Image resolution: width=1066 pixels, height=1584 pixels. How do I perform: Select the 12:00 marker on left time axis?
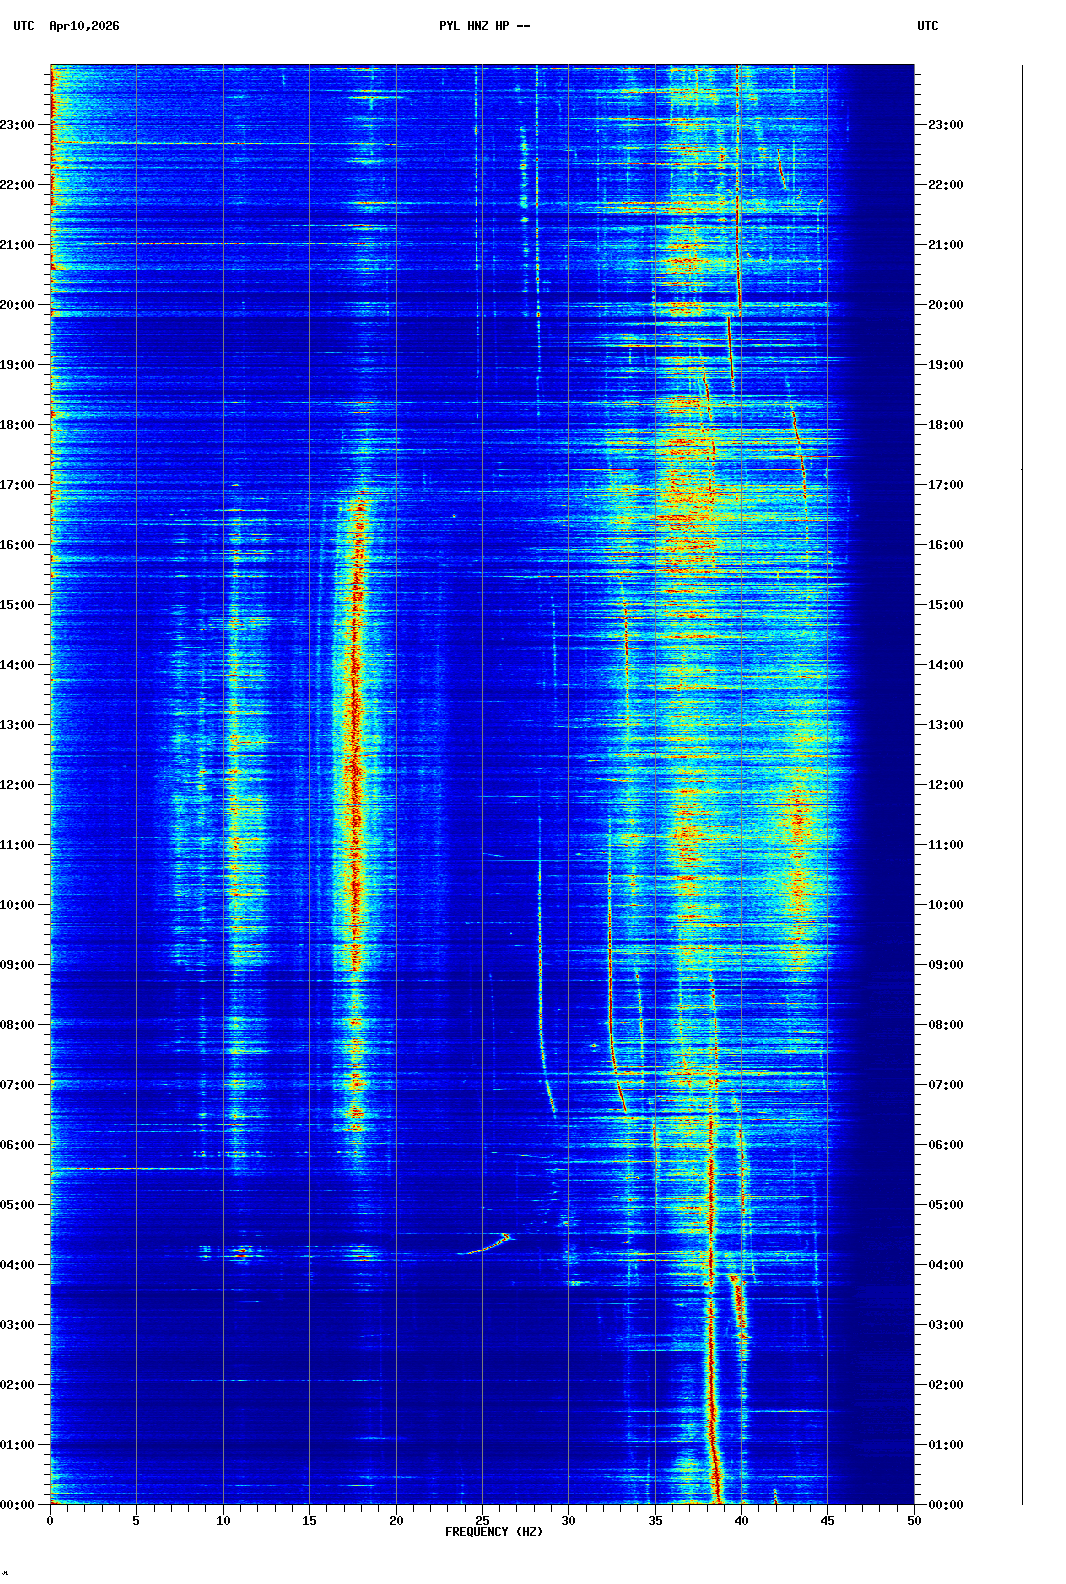pyautogui.click(x=18, y=785)
